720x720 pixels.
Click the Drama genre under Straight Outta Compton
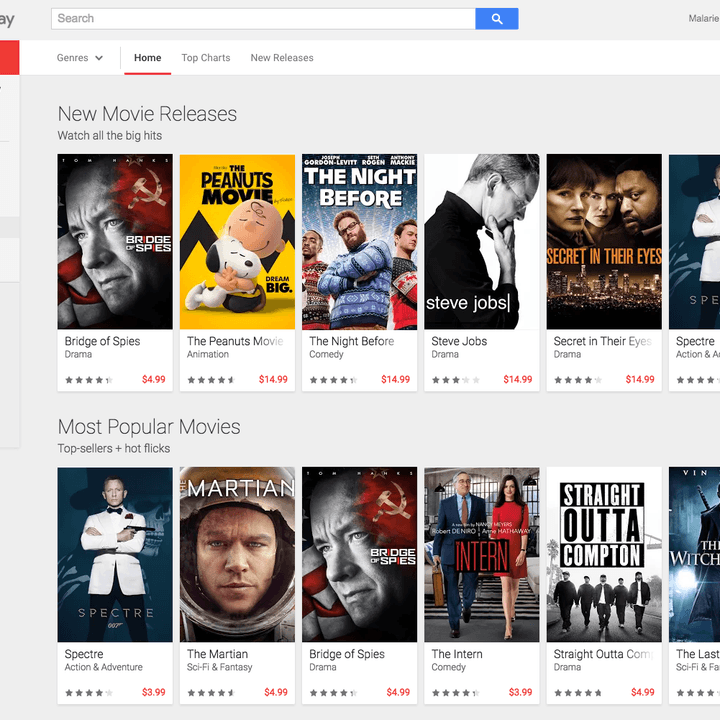coord(567,667)
